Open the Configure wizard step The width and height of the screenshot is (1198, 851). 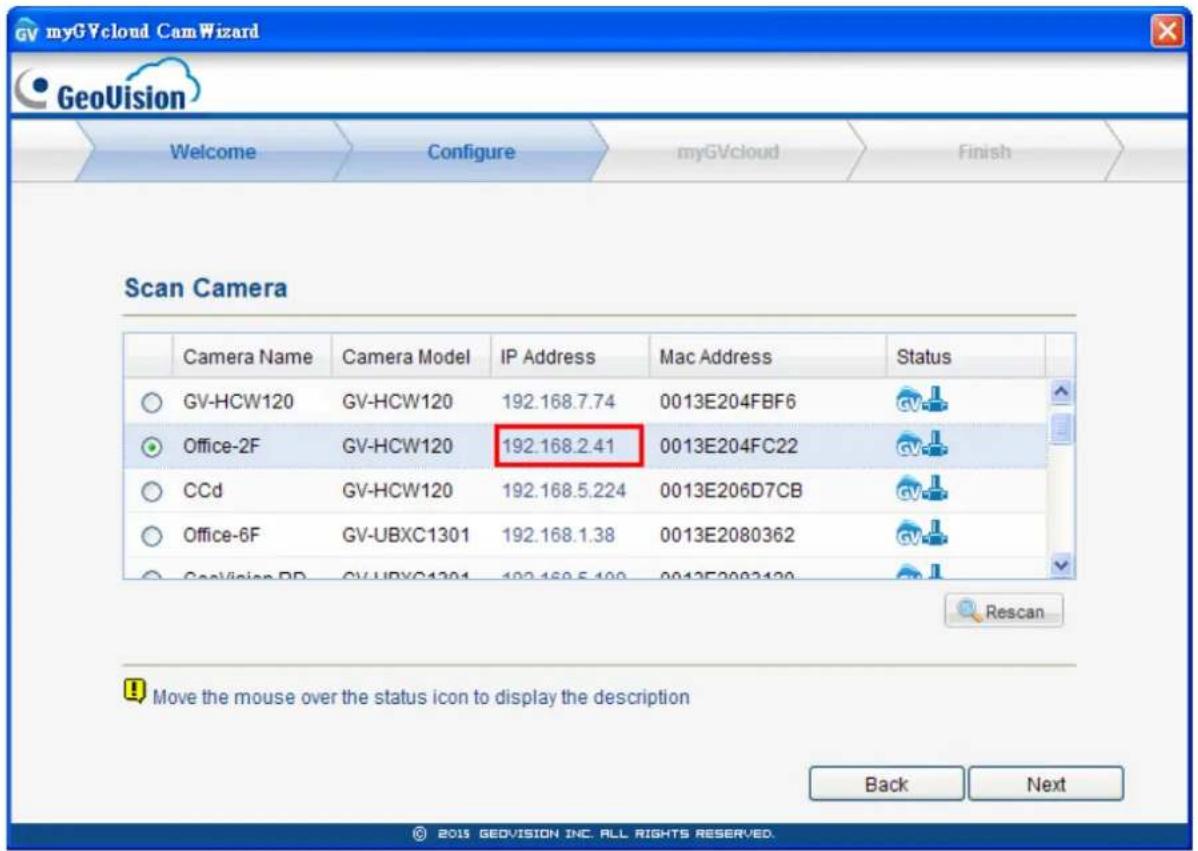[471, 151]
